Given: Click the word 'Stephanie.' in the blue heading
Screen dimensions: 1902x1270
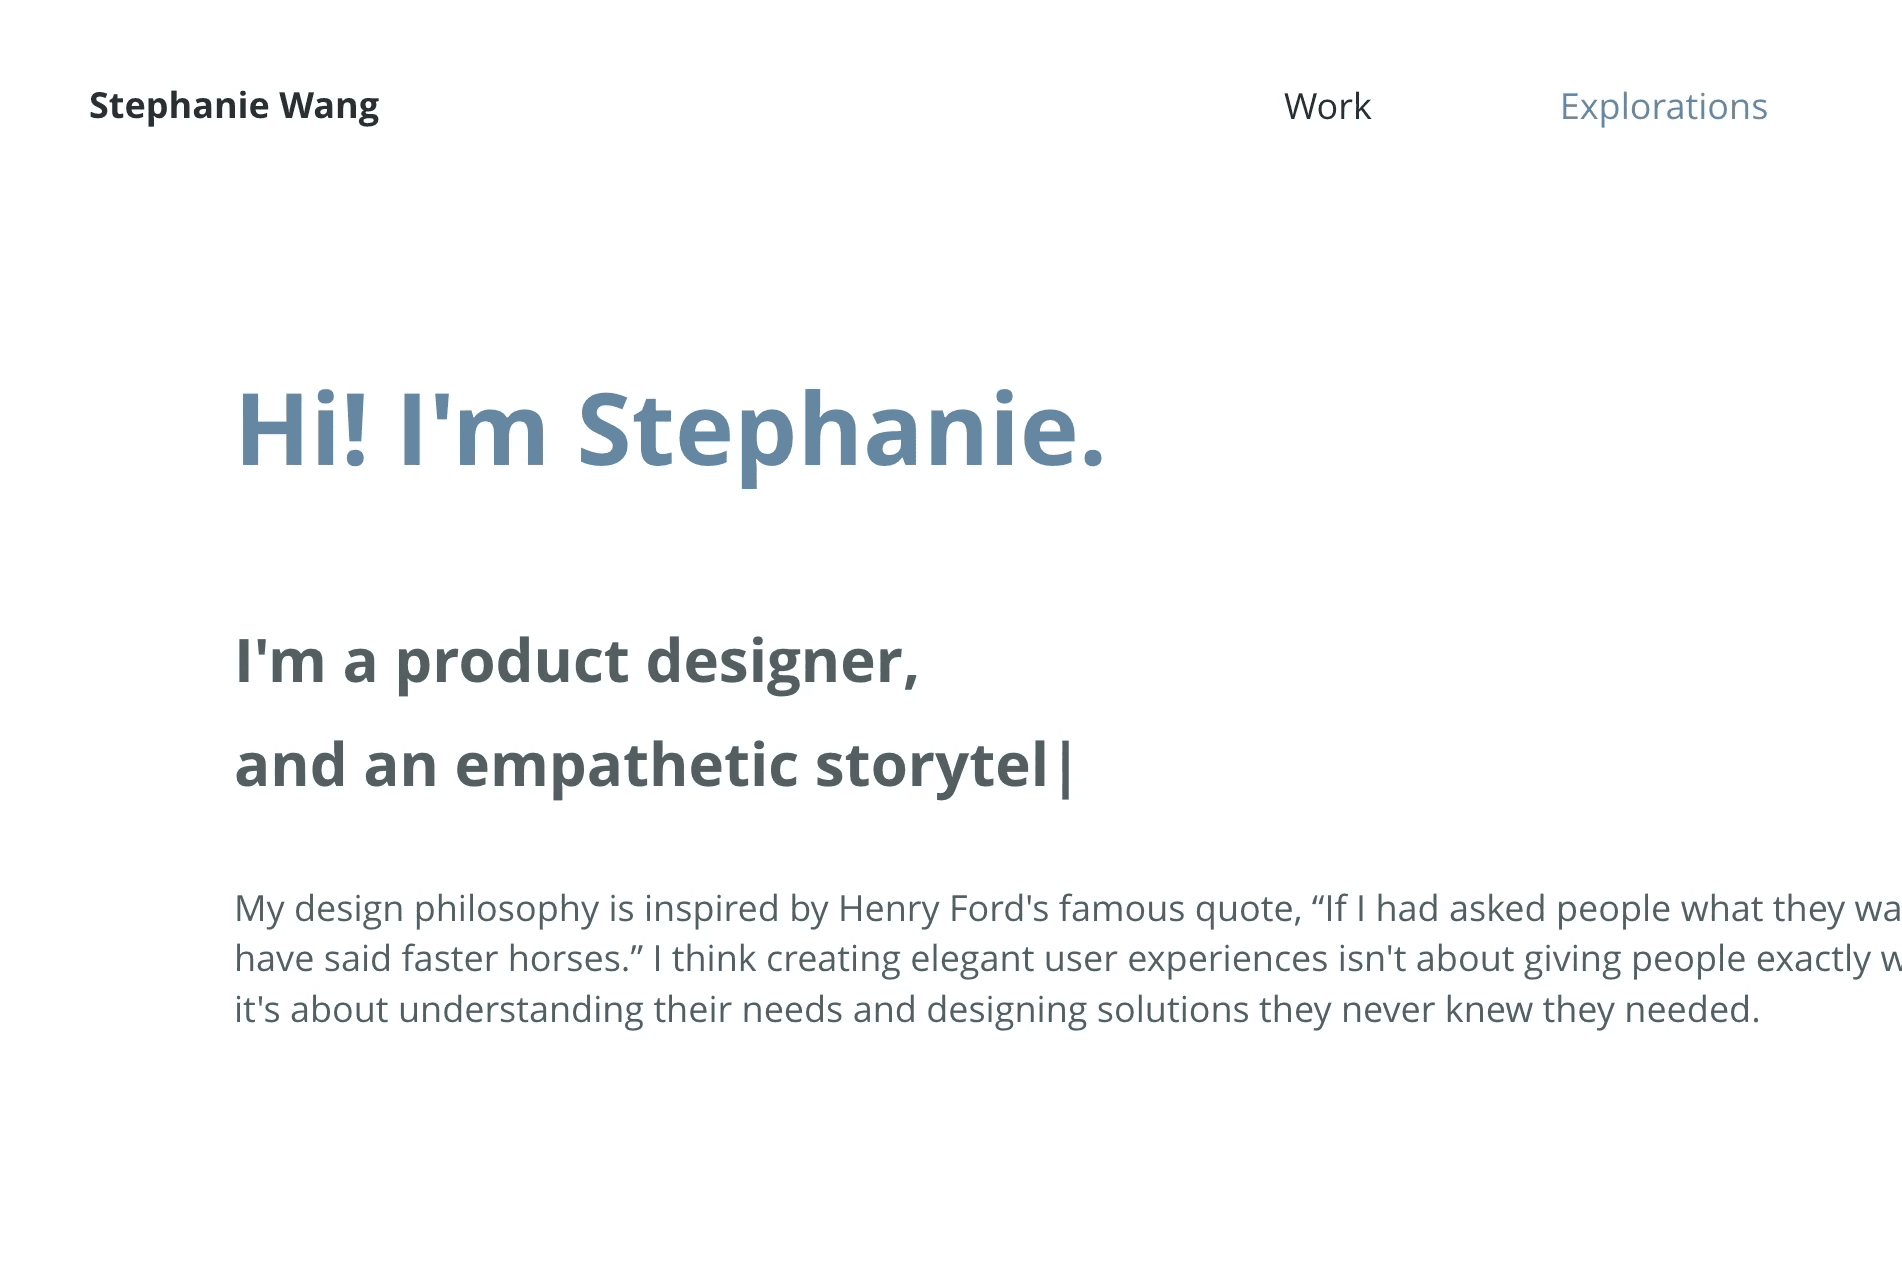Looking at the screenshot, I should [x=841, y=430].
